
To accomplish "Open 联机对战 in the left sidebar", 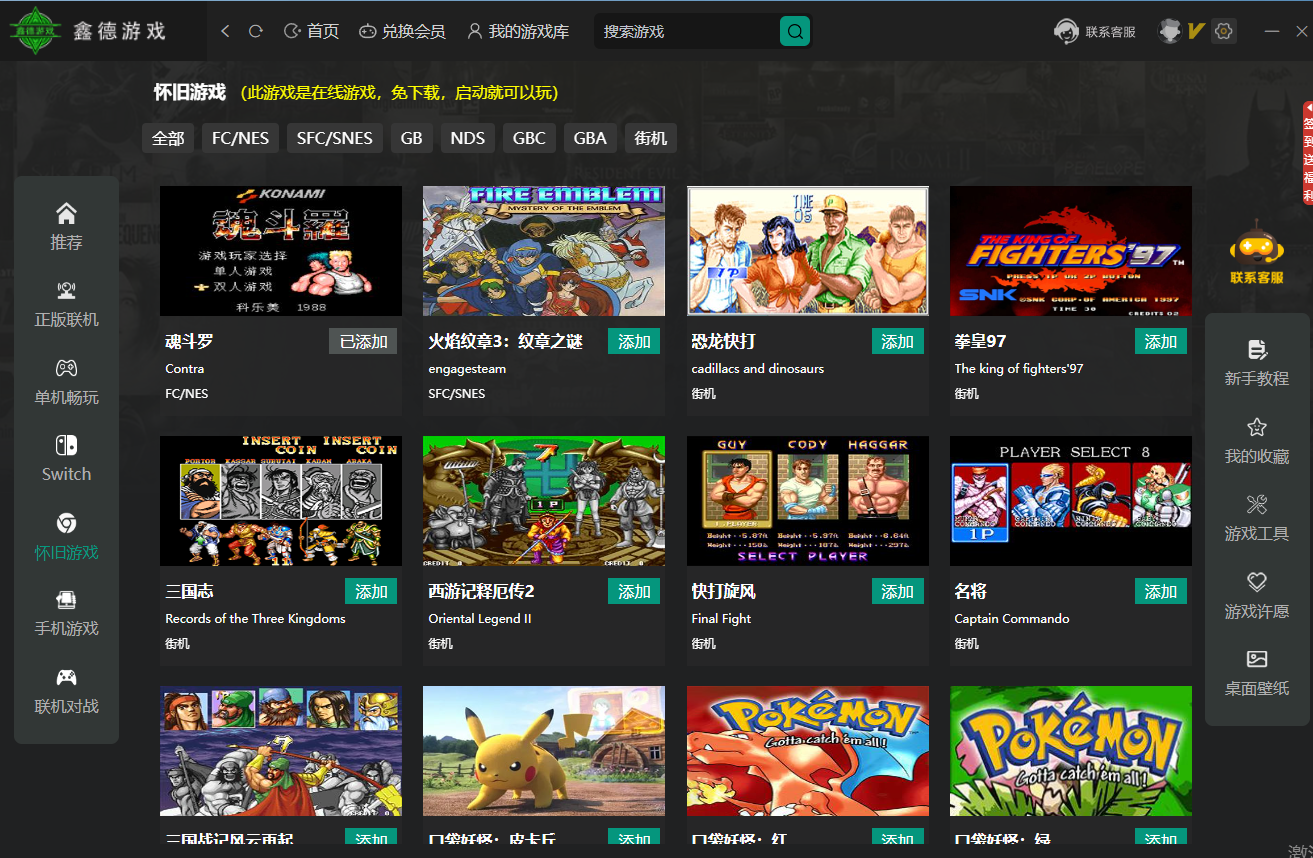I will point(66,692).
